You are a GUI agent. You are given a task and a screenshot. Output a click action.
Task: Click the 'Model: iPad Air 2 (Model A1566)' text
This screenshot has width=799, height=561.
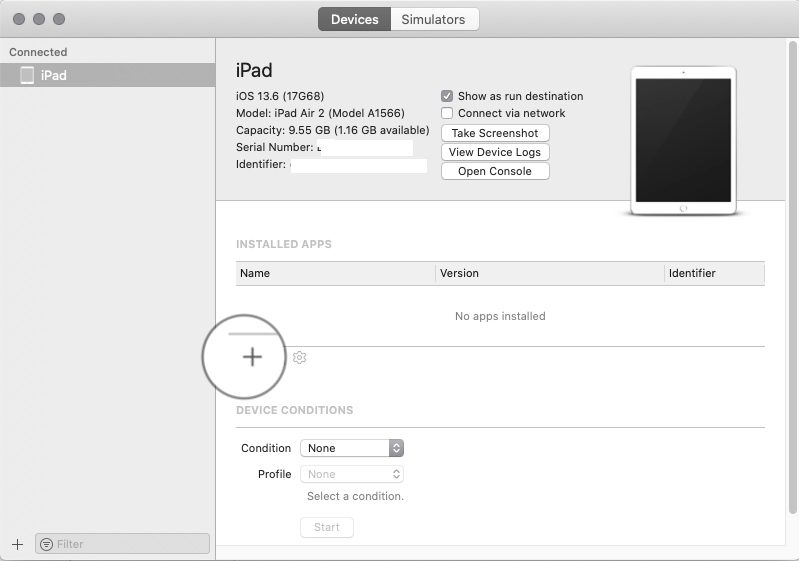click(320, 113)
